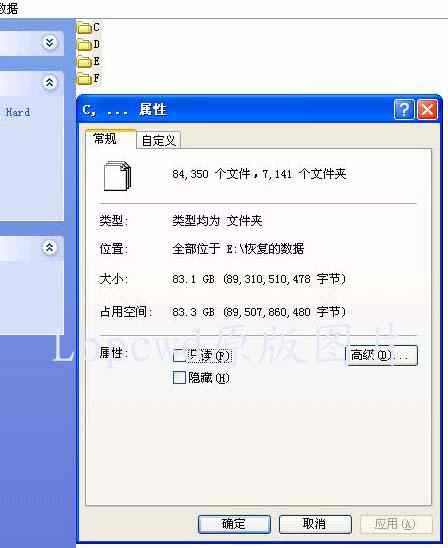Open the 自定义 tab
This screenshot has width=448, height=548.
coord(158,140)
